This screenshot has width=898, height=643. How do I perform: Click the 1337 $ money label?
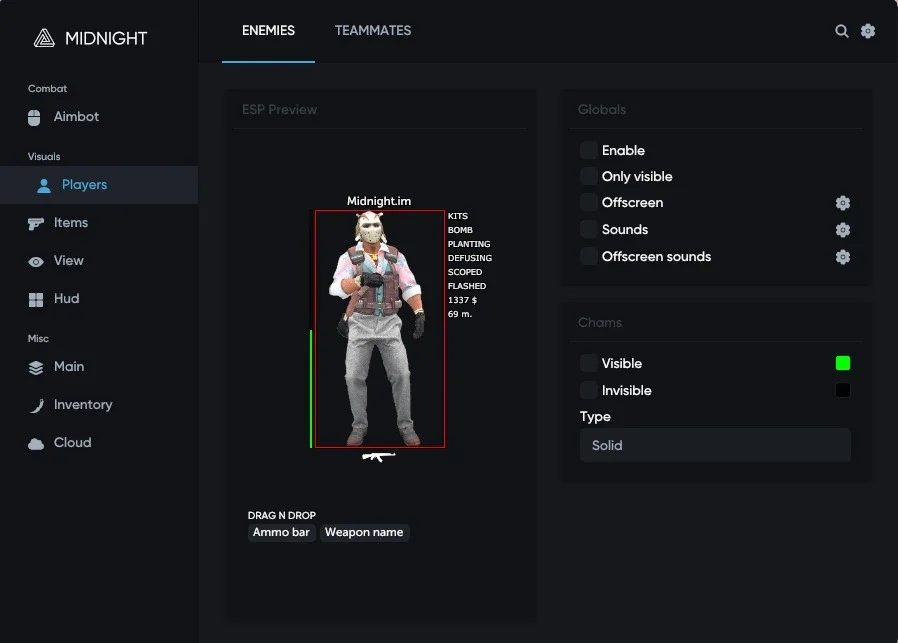click(462, 300)
